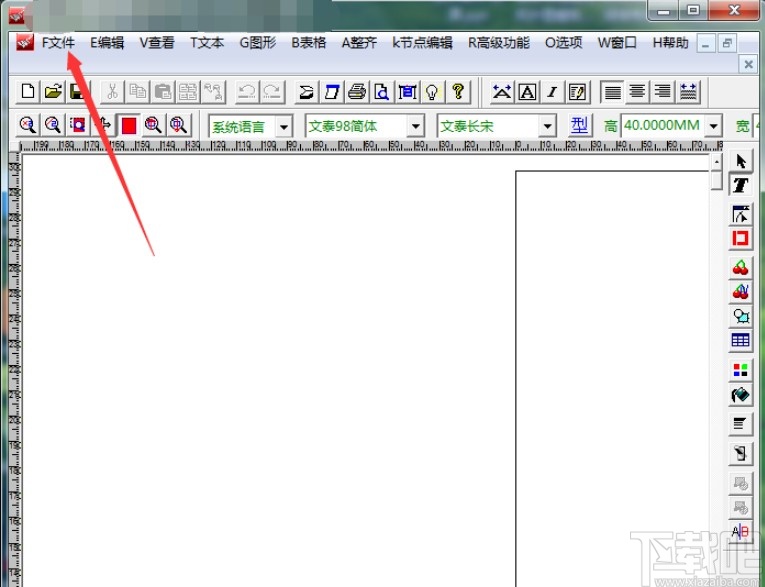Click the zoom to selection icon

click(x=78, y=125)
